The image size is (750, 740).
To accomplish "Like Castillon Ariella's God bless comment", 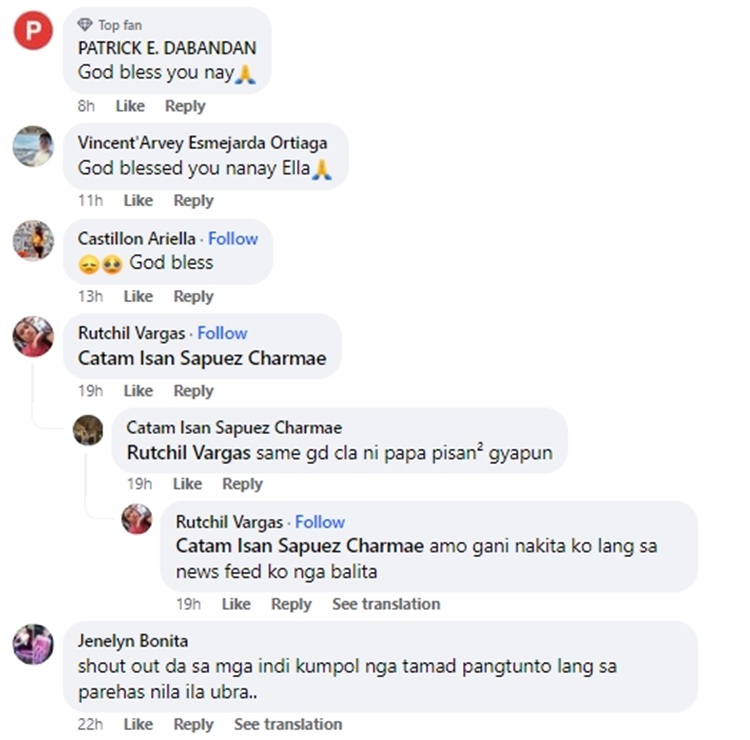I will 138,296.
